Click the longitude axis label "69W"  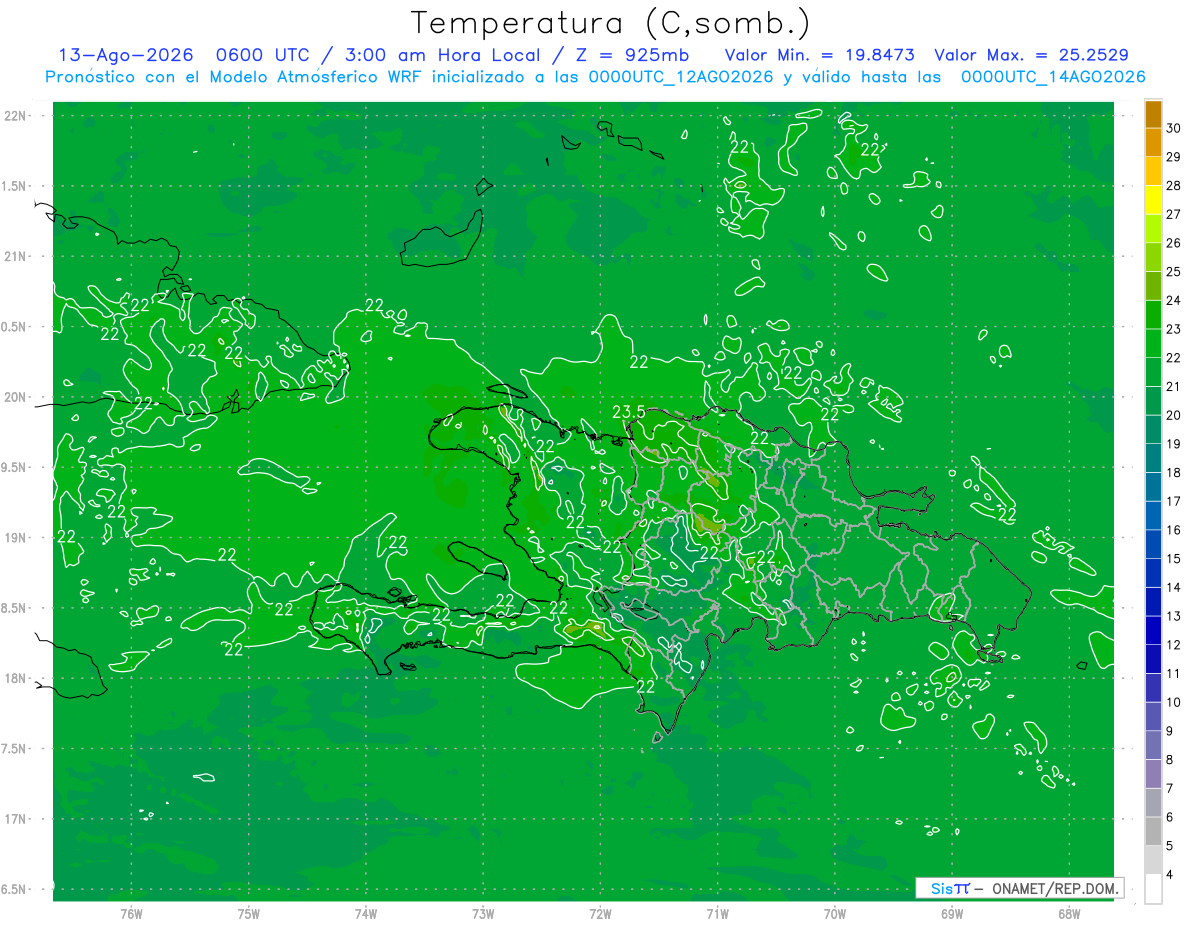click(x=952, y=913)
